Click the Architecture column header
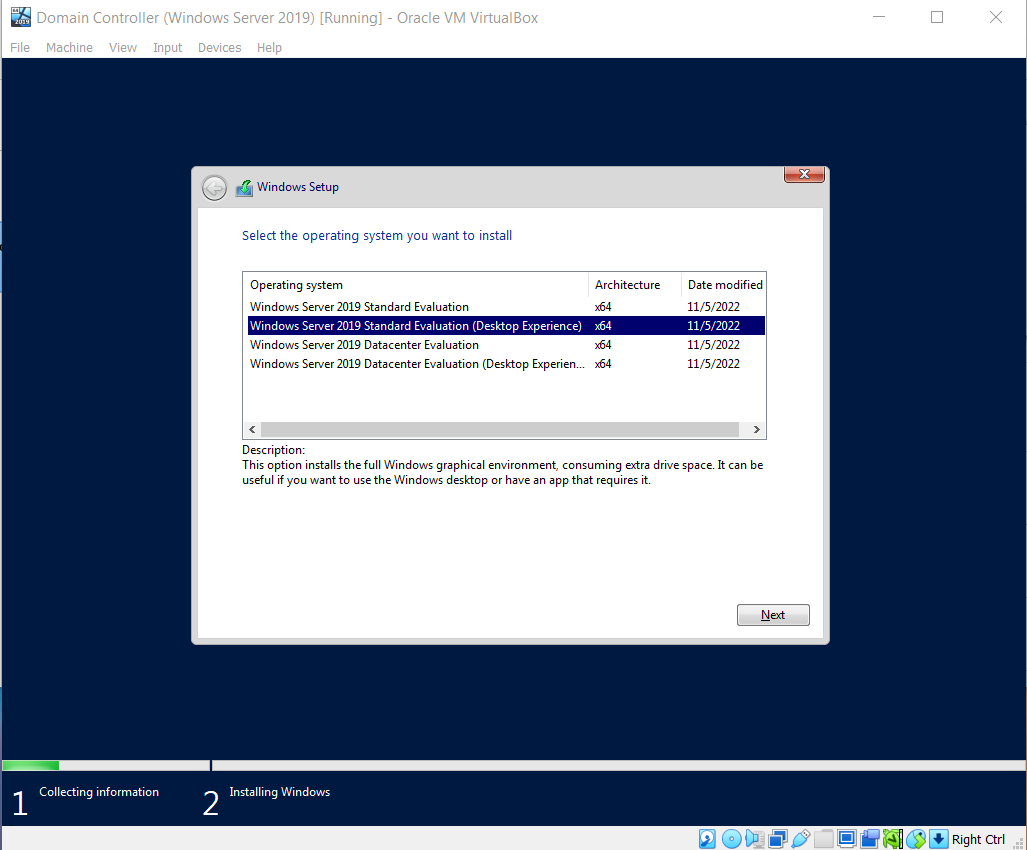 point(627,284)
